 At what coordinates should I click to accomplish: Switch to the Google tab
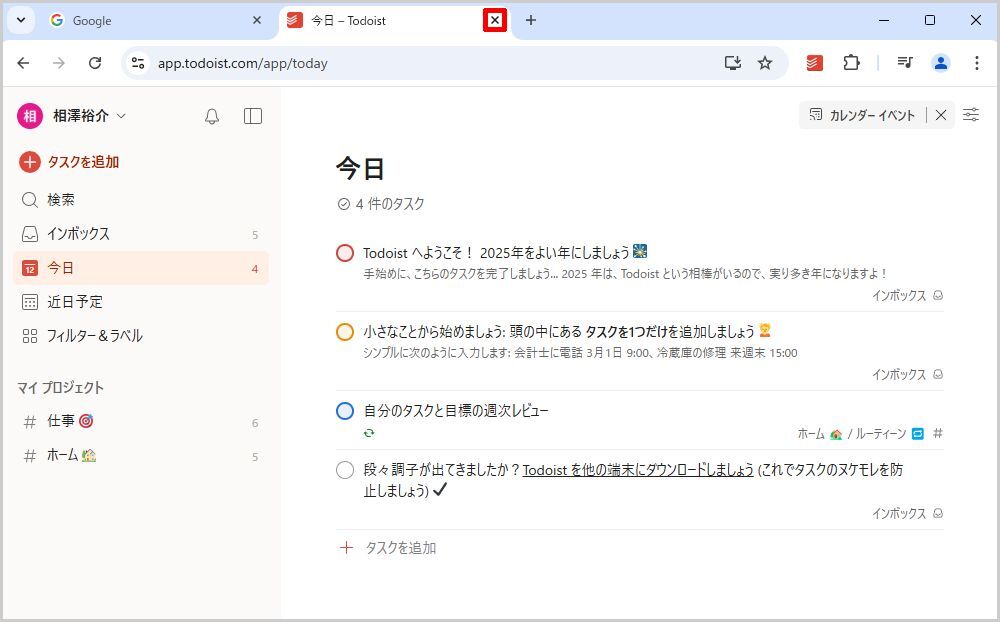(x=154, y=21)
